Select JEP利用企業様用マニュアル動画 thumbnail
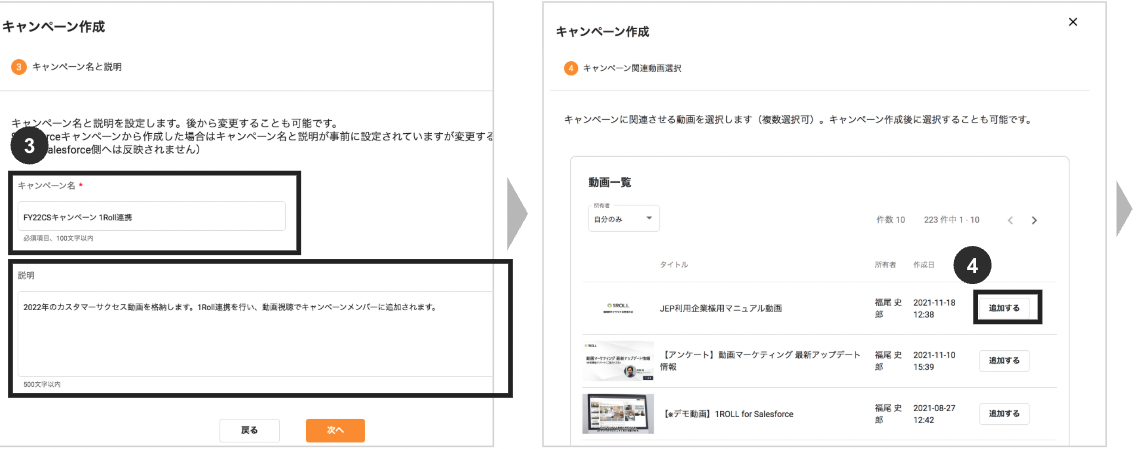 click(x=617, y=308)
